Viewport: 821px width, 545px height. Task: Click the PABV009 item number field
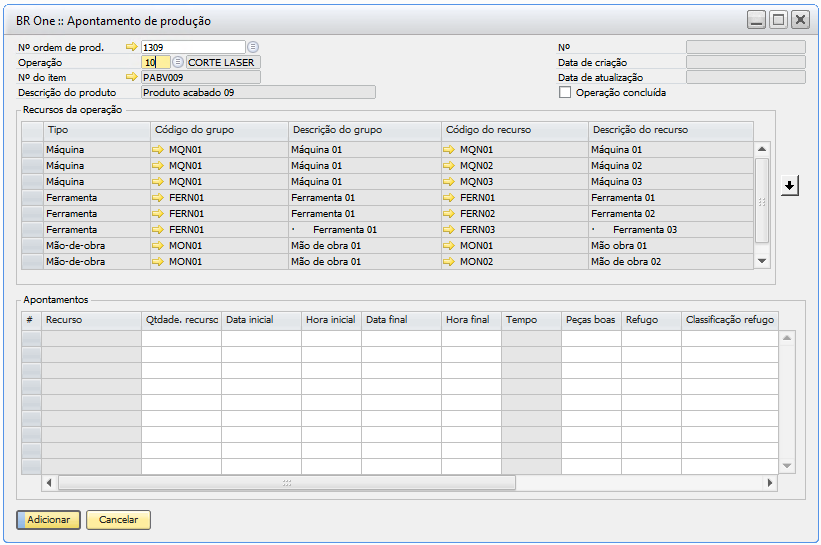coord(201,77)
